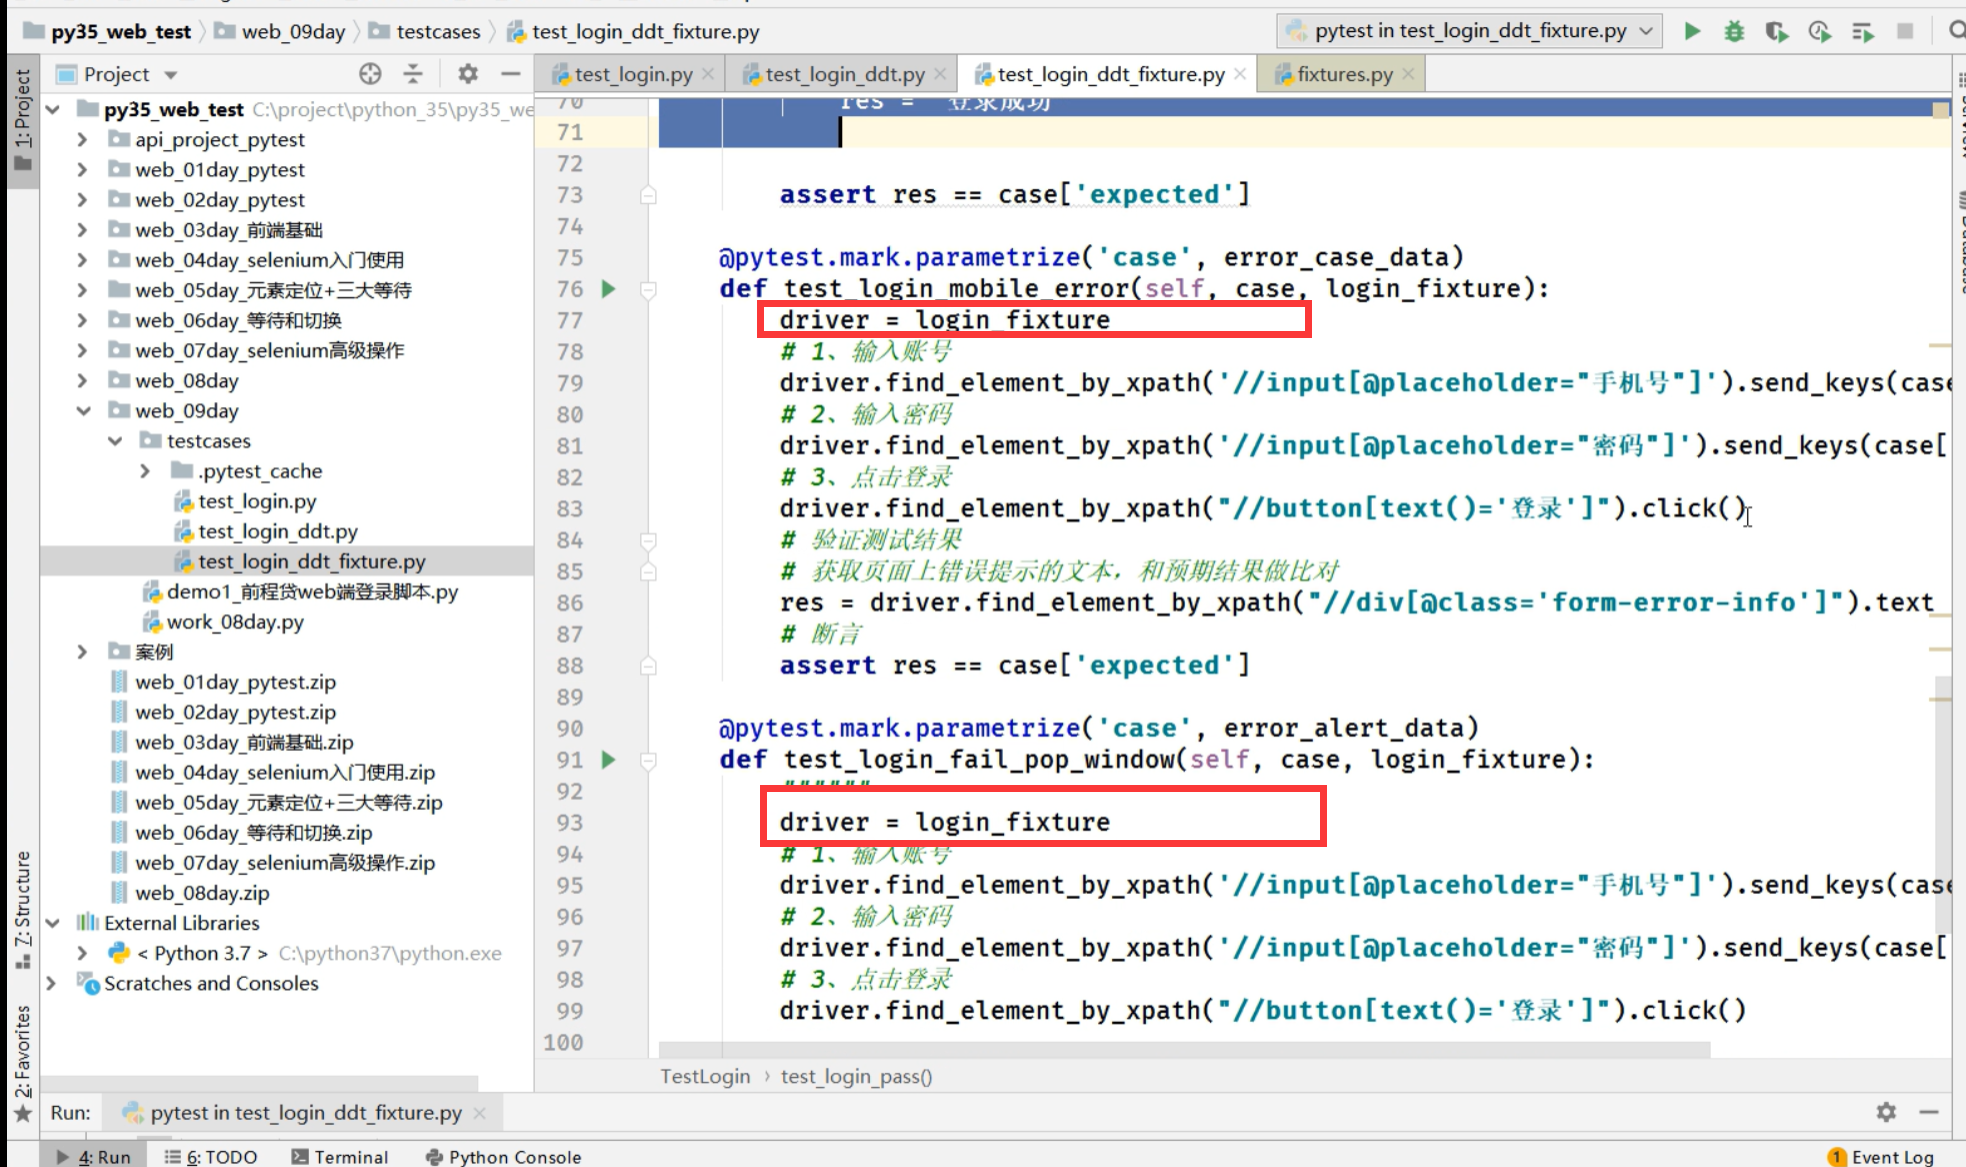This screenshot has height=1167, width=1966.
Task: Expand the web_08day folder
Action: click(x=83, y=381)
